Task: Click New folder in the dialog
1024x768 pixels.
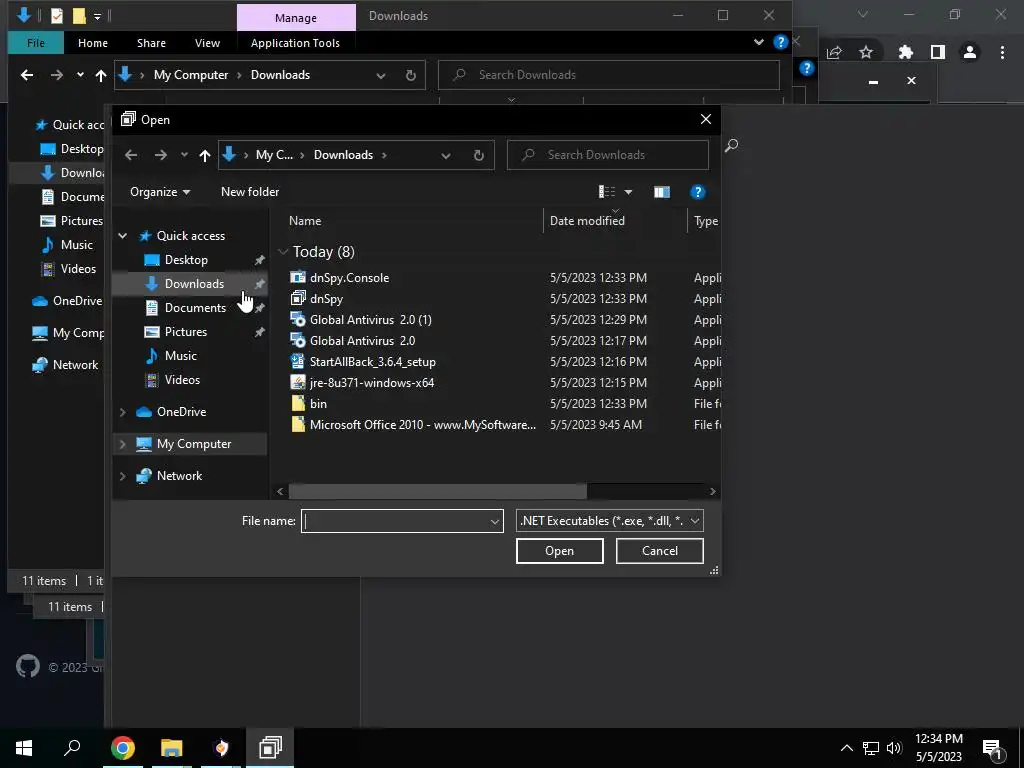Action: coord(250,192)
